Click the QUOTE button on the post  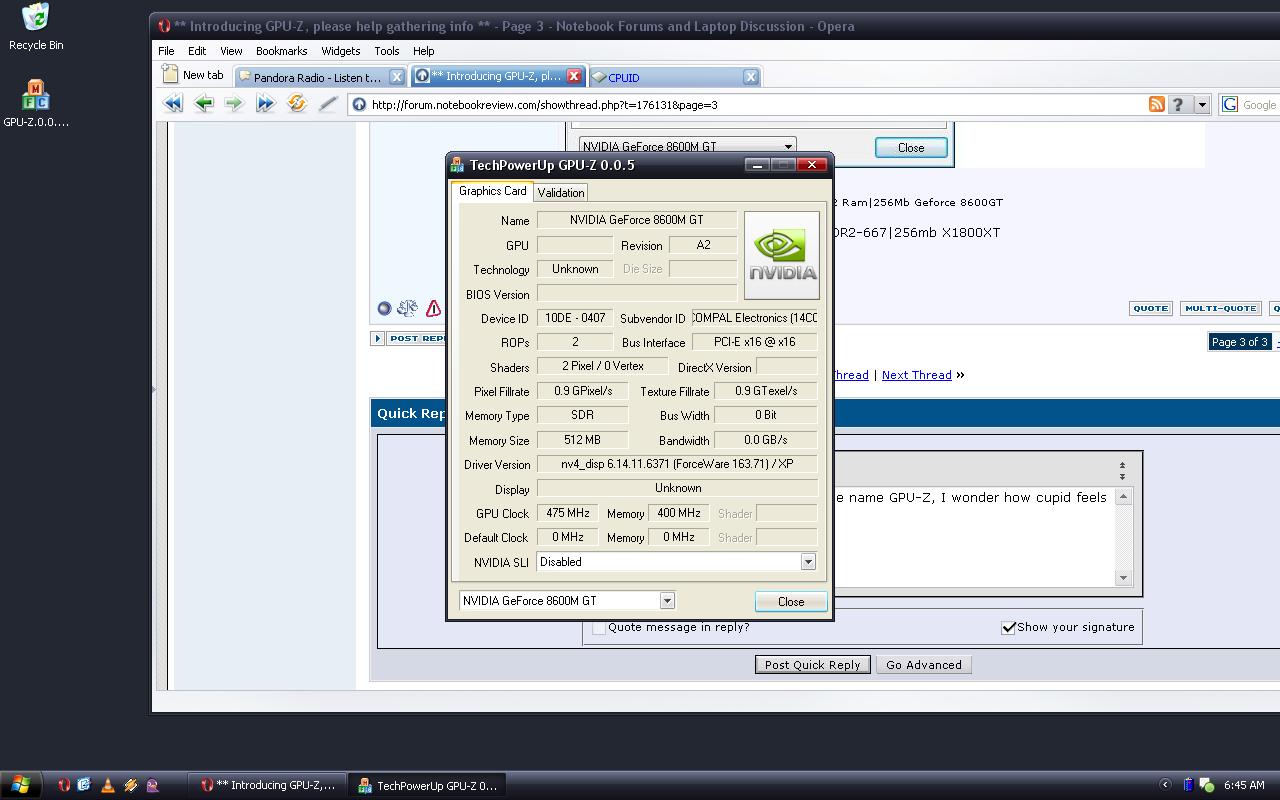[x=1150, y=309]
